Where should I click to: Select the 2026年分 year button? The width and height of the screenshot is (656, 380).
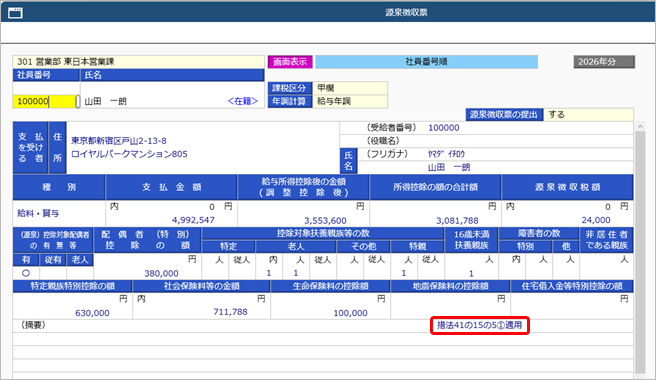[x=604, y=62]
